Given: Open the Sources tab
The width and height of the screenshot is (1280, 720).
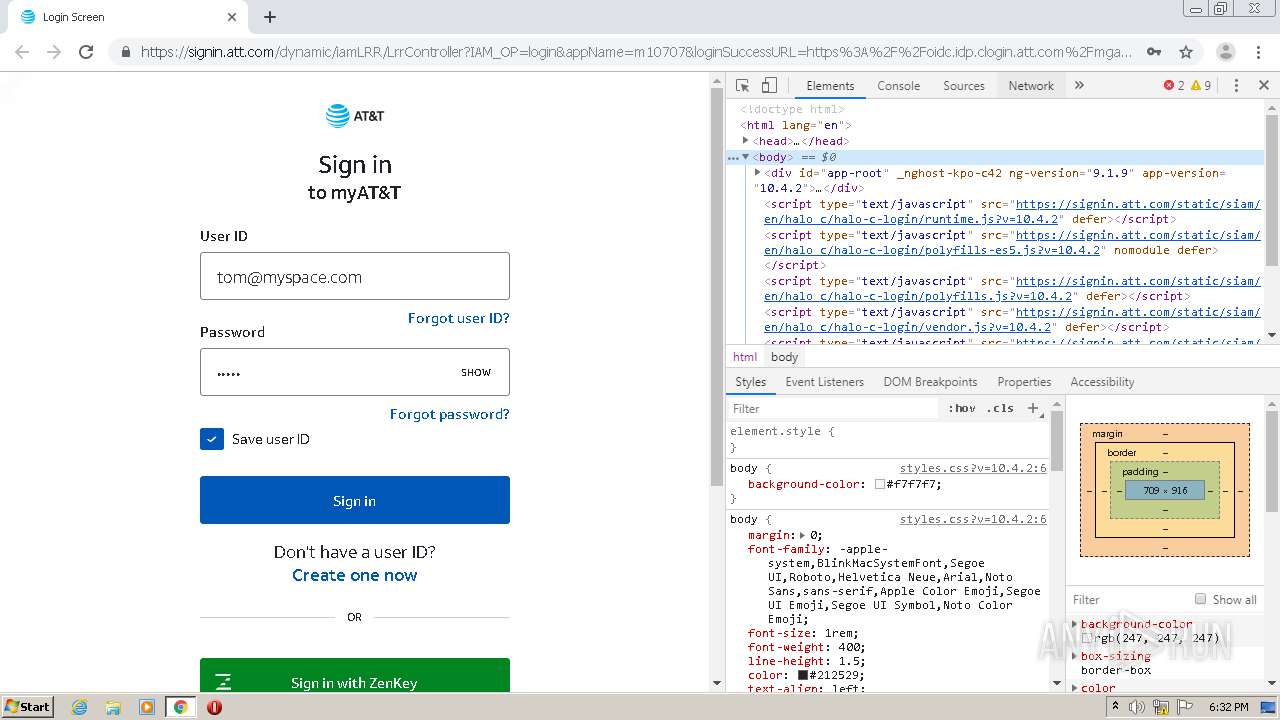Looking at the screenshot, I should click(964, 86).
